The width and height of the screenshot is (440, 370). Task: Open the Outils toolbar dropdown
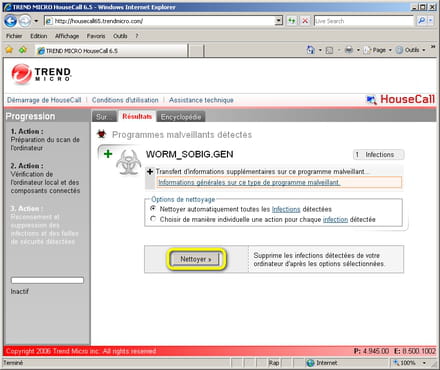click(410, 50)
